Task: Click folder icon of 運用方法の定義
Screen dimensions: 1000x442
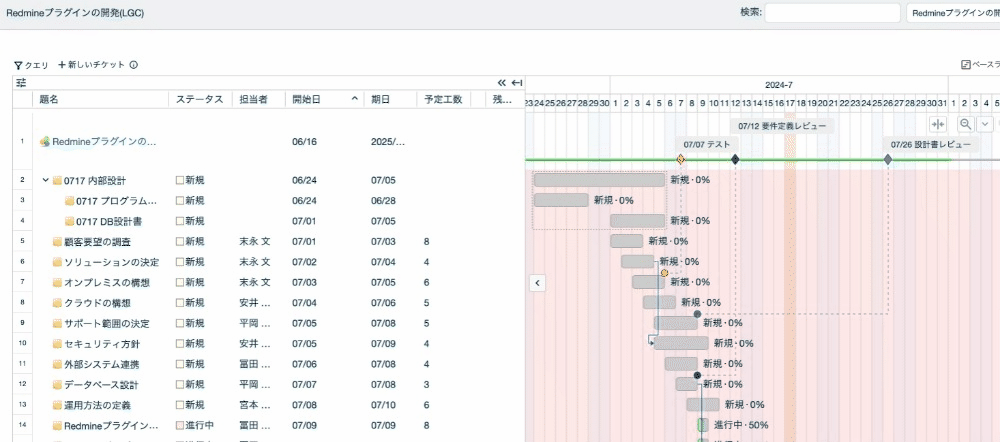Action: [57, 405]
